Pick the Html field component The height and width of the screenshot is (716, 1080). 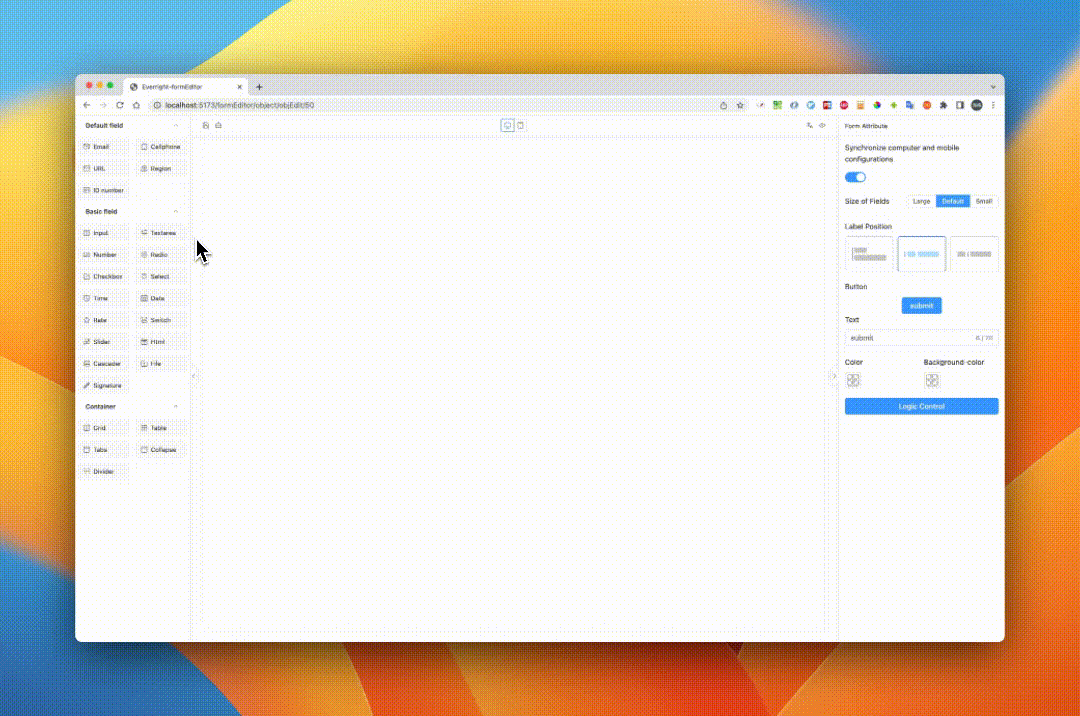(161, 341)
